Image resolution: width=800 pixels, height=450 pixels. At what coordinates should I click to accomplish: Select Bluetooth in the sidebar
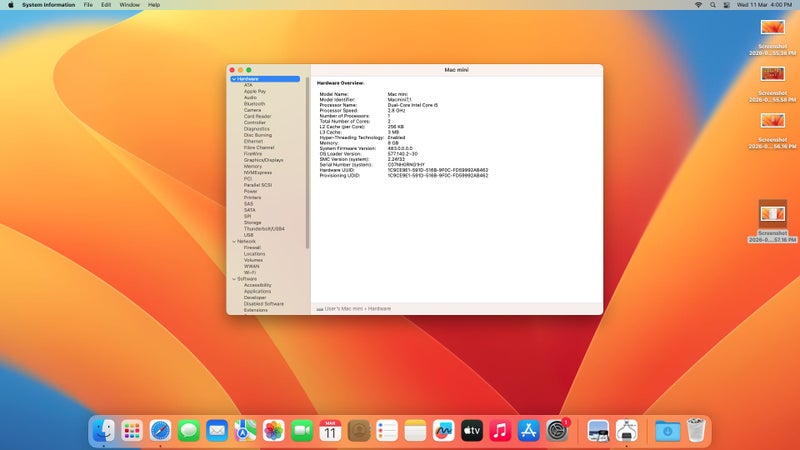[254, 104]
